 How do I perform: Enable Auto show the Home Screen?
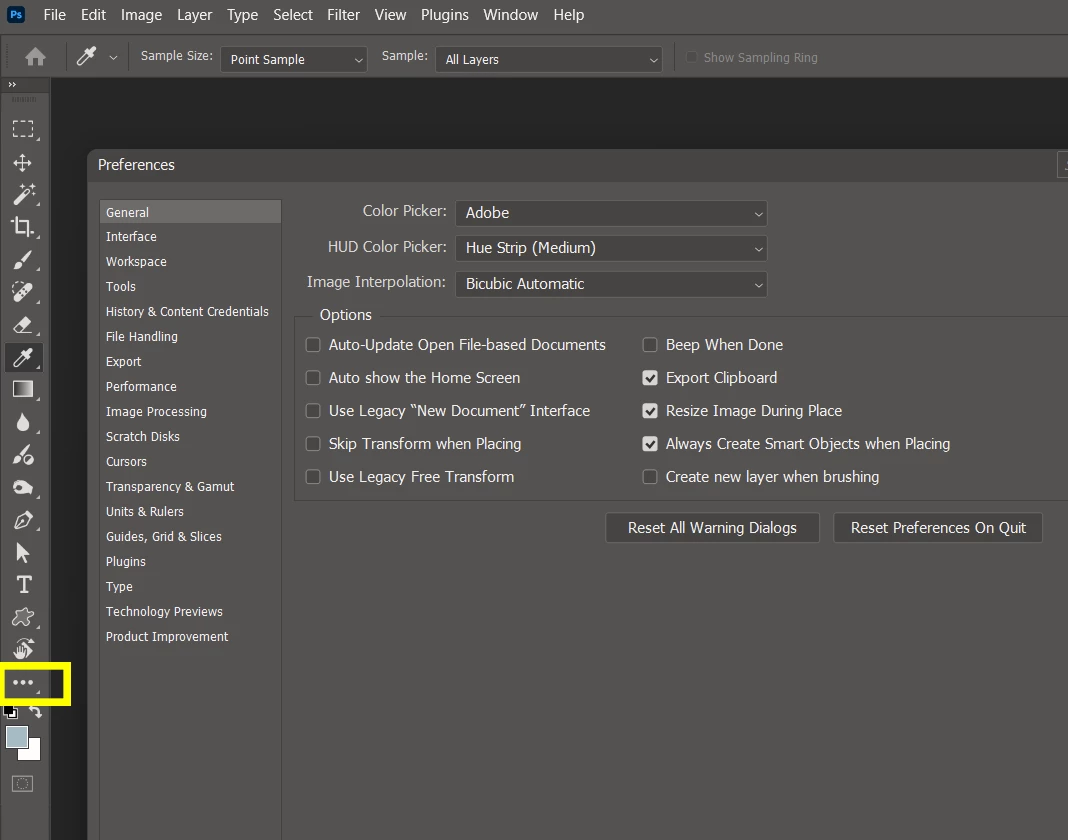pyautogui.click(x=313, y=377)
